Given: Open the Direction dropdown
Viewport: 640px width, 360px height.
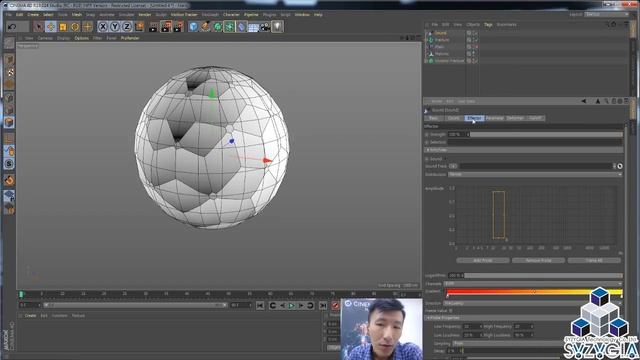Looking at the screenshot, I should point(533,303).
